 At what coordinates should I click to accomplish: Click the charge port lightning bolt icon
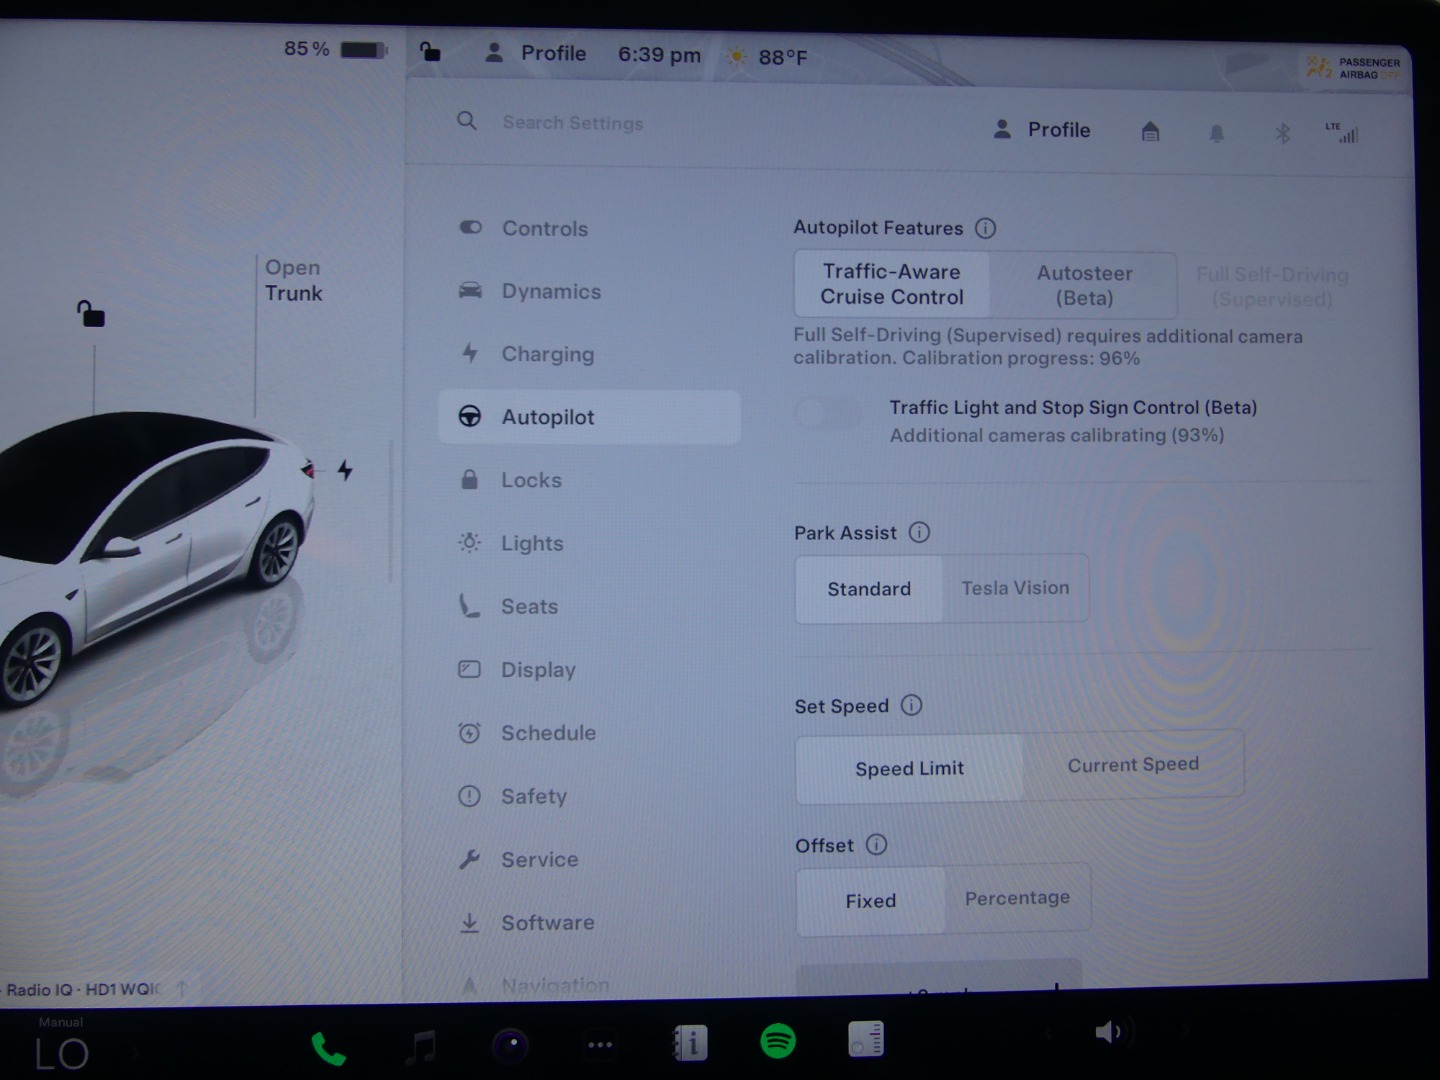(345, 470)
